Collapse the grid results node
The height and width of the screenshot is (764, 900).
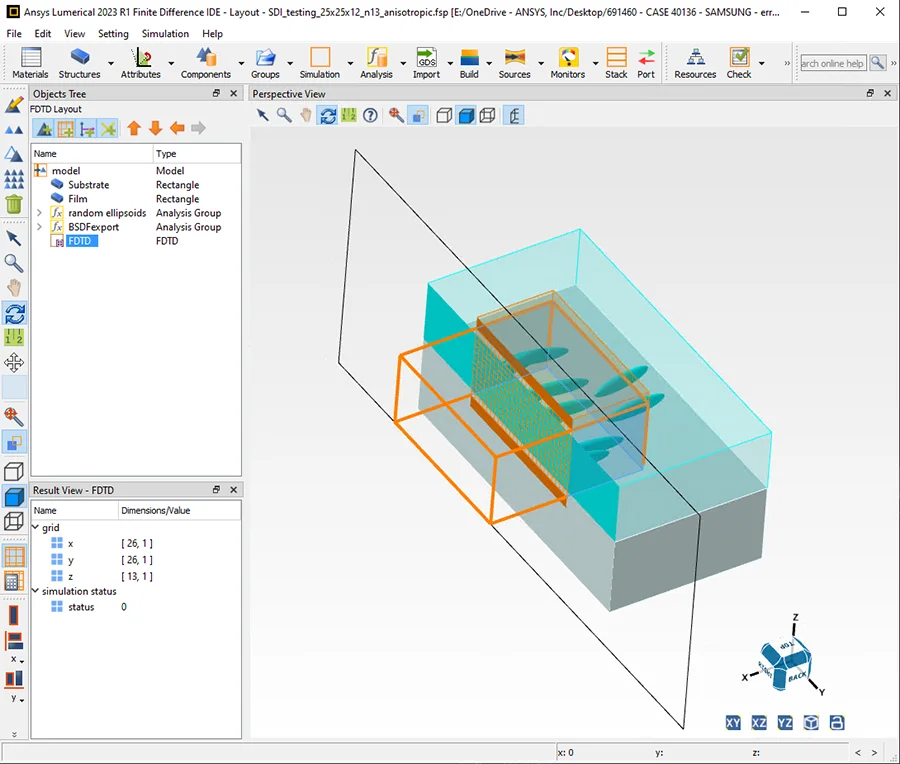36,527
